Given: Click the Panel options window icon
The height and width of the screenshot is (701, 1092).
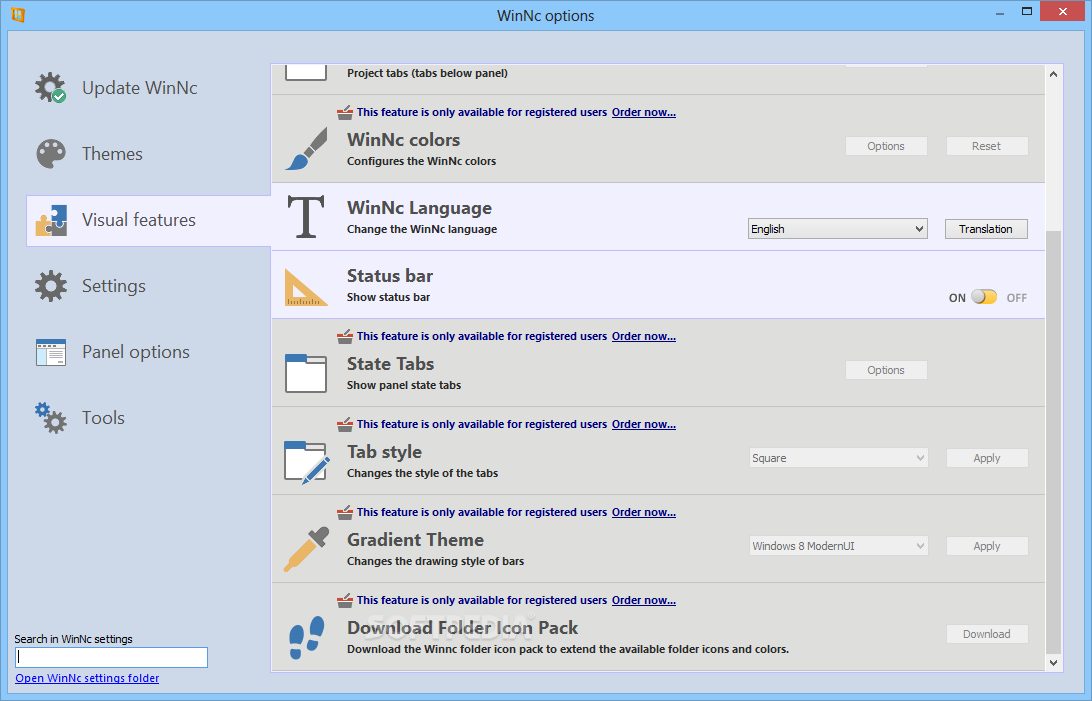Looking at the screenshot, I should (51, 352).
